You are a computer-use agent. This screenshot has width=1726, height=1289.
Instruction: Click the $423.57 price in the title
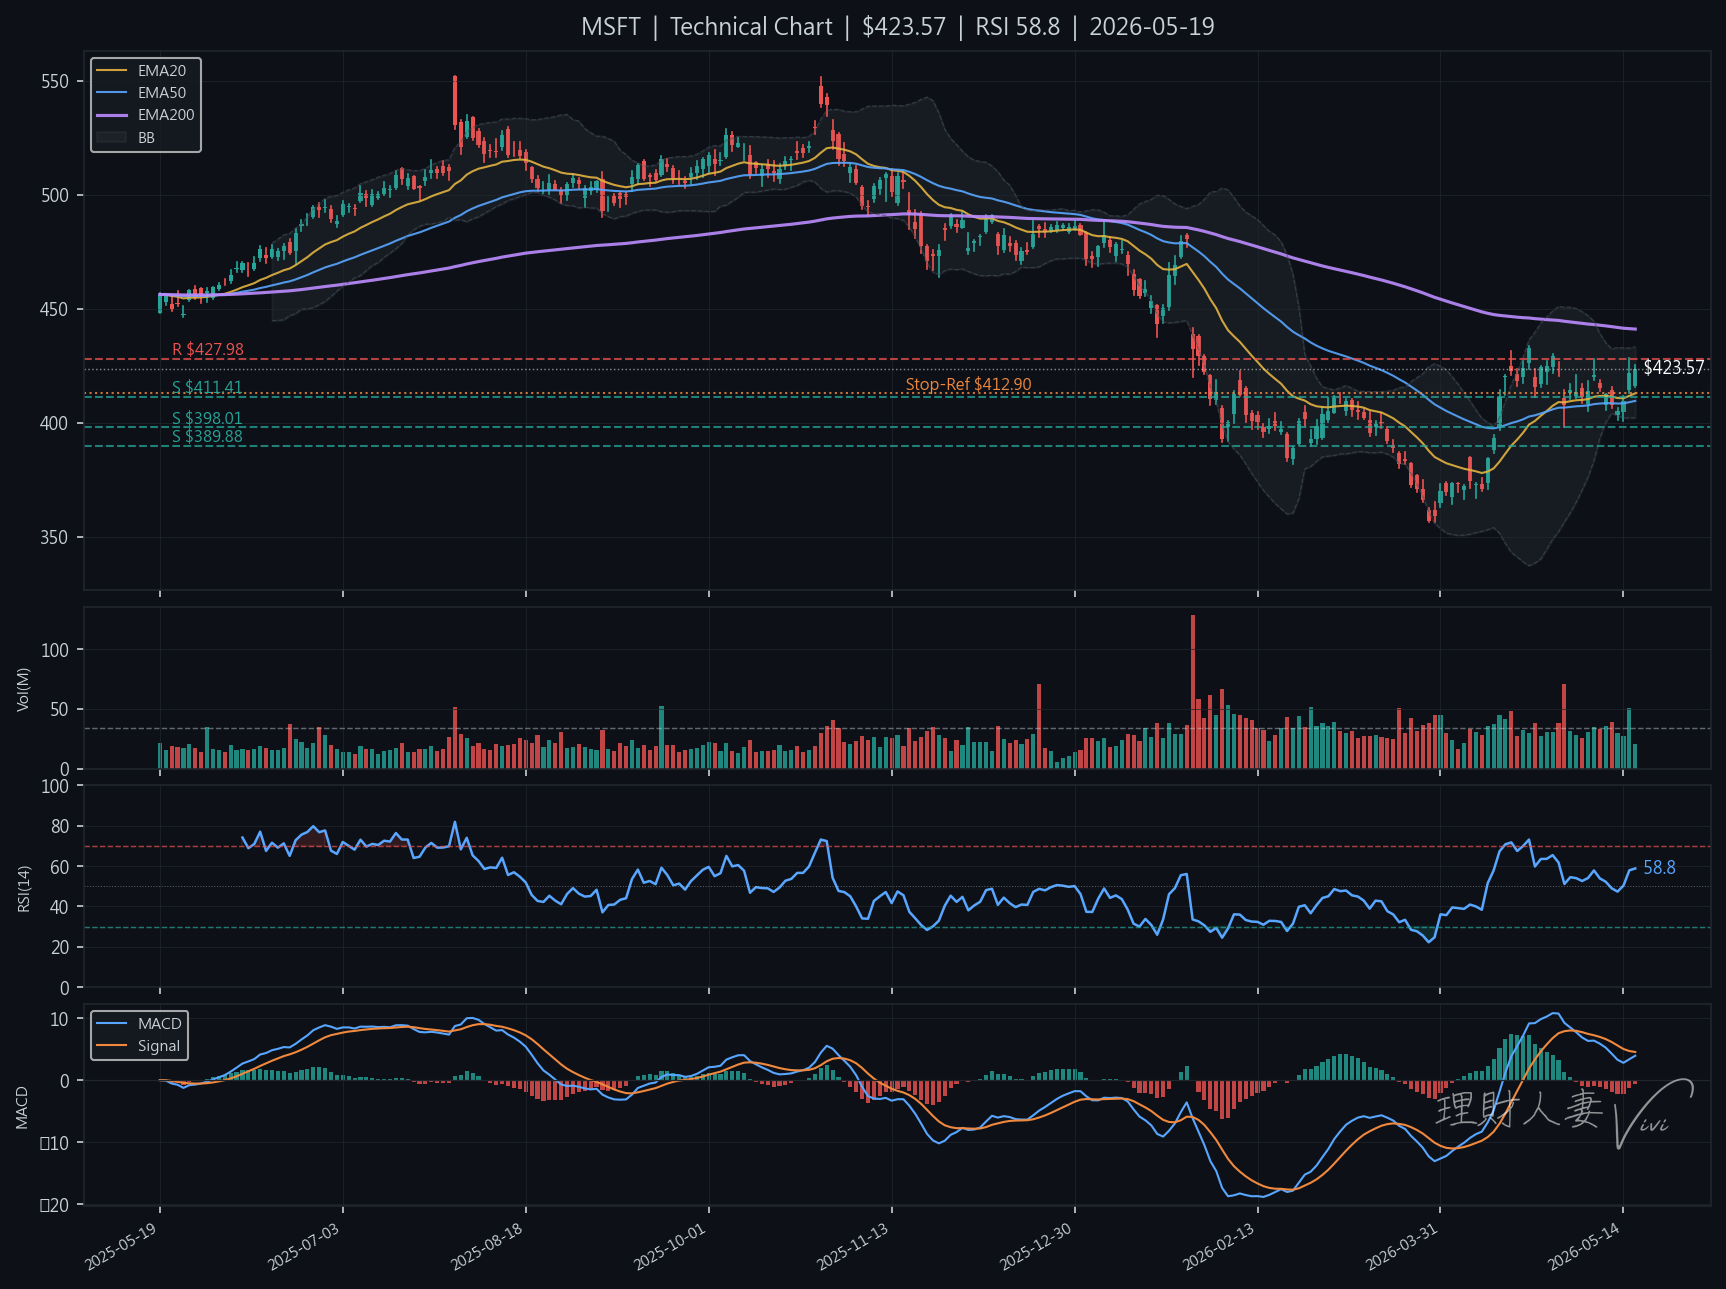point(904,27)
